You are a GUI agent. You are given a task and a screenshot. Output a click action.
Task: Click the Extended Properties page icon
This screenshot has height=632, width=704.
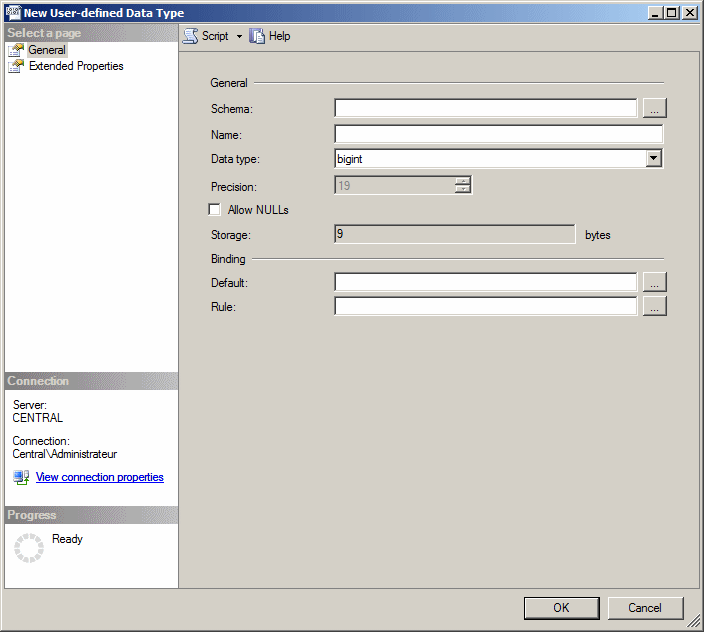(16, 66)
